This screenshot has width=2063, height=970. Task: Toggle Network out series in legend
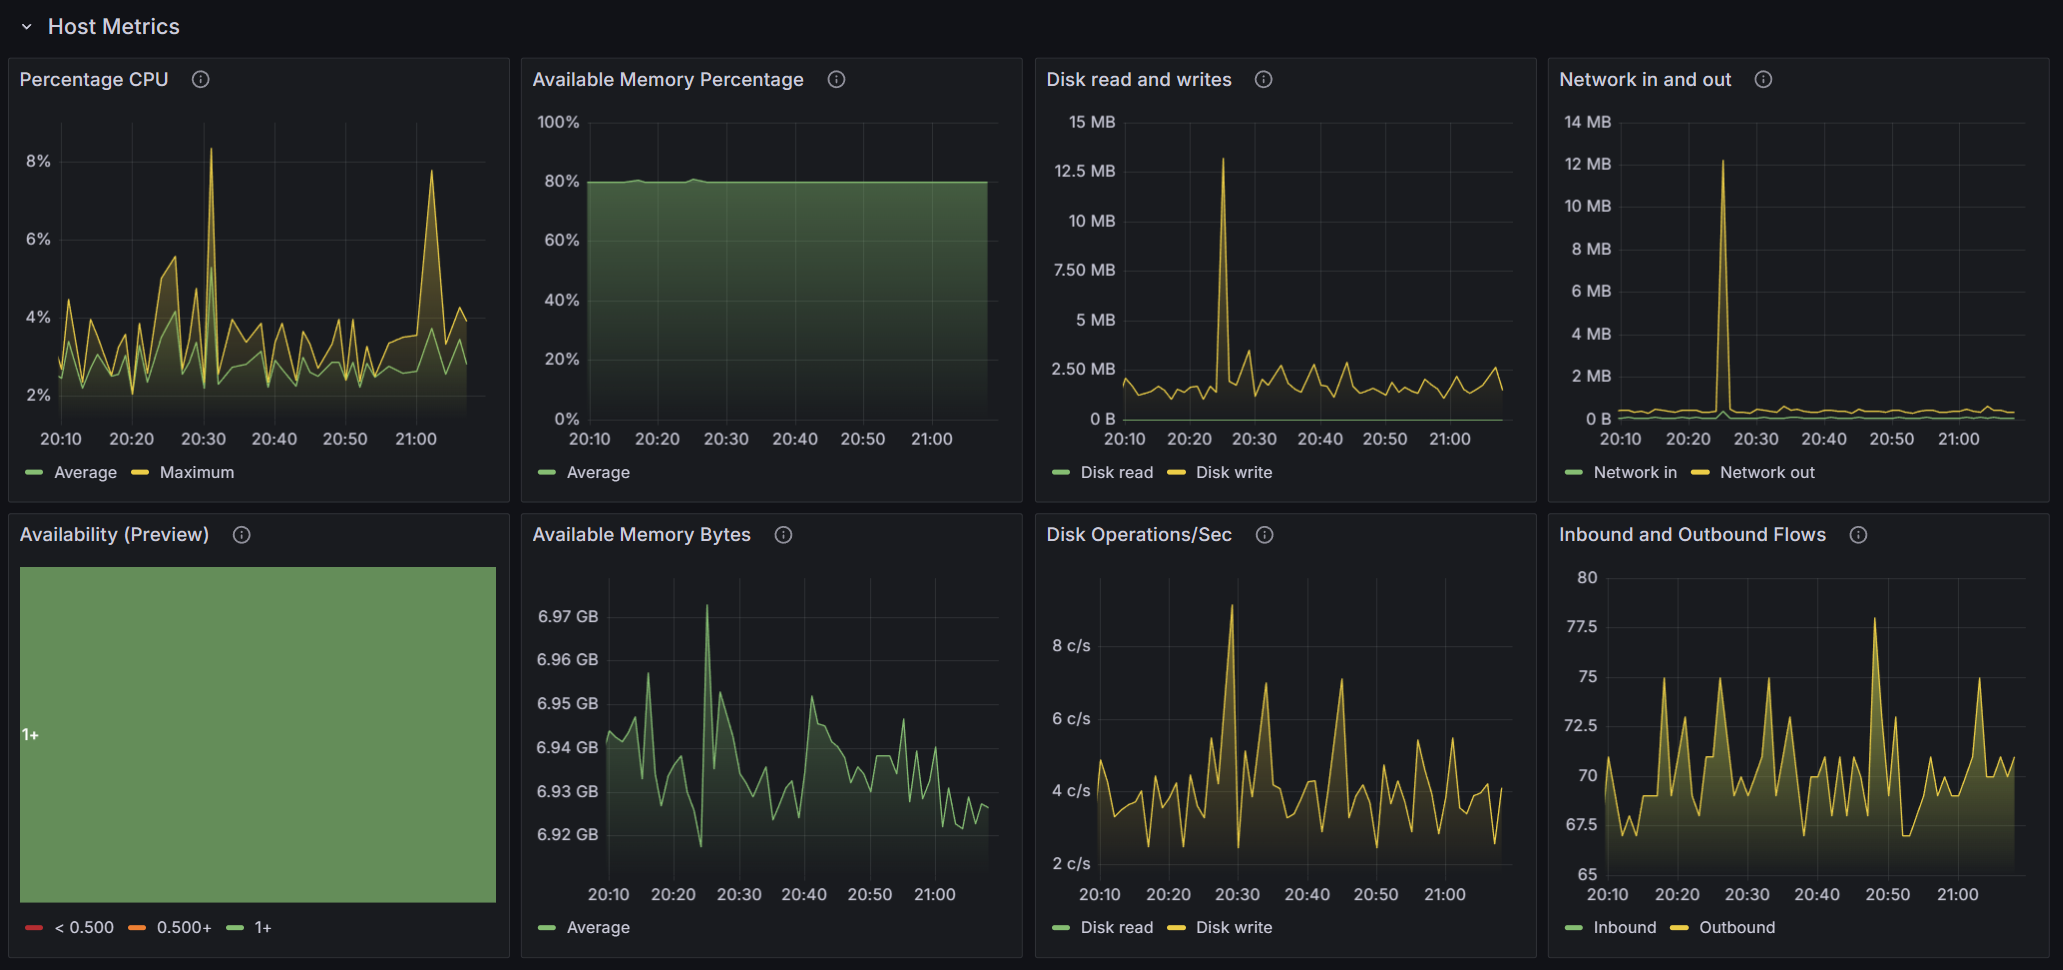click(x=1766, y=473)
